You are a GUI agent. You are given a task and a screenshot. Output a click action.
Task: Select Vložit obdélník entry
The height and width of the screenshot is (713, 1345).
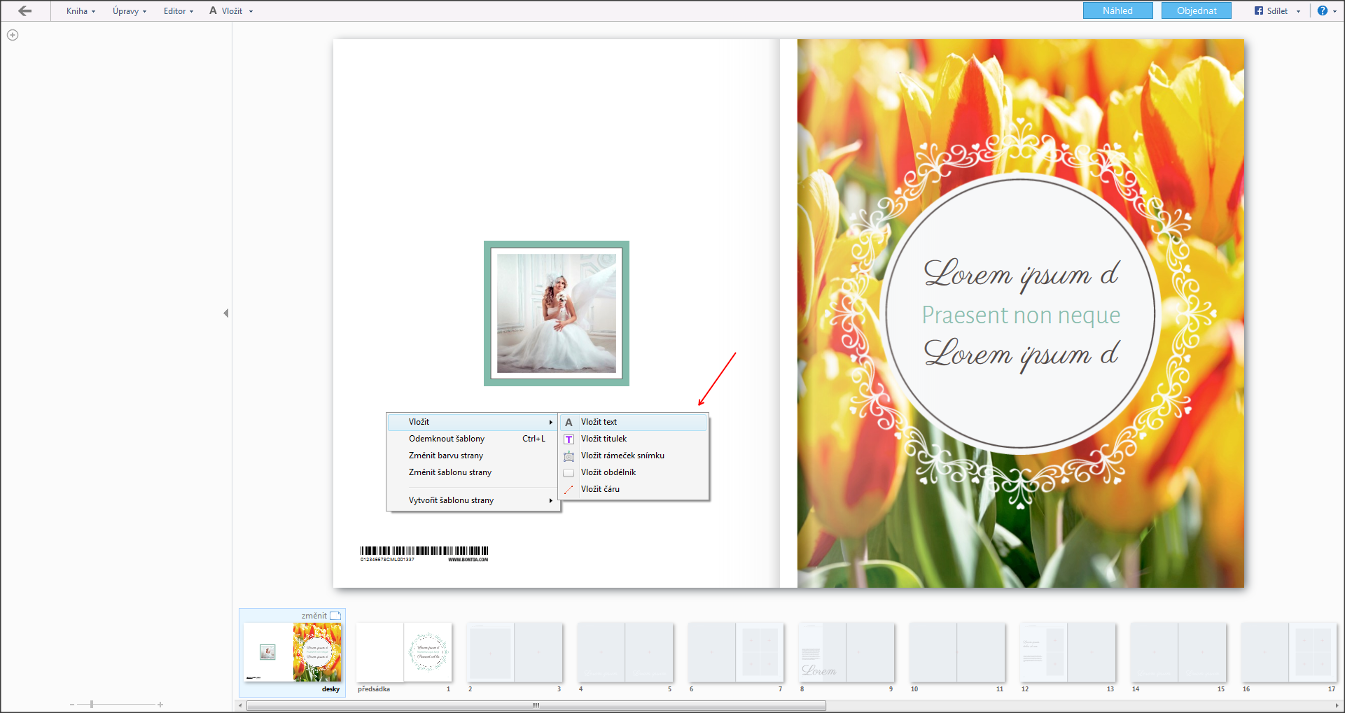pyautogui.click(x=633, y=472)
